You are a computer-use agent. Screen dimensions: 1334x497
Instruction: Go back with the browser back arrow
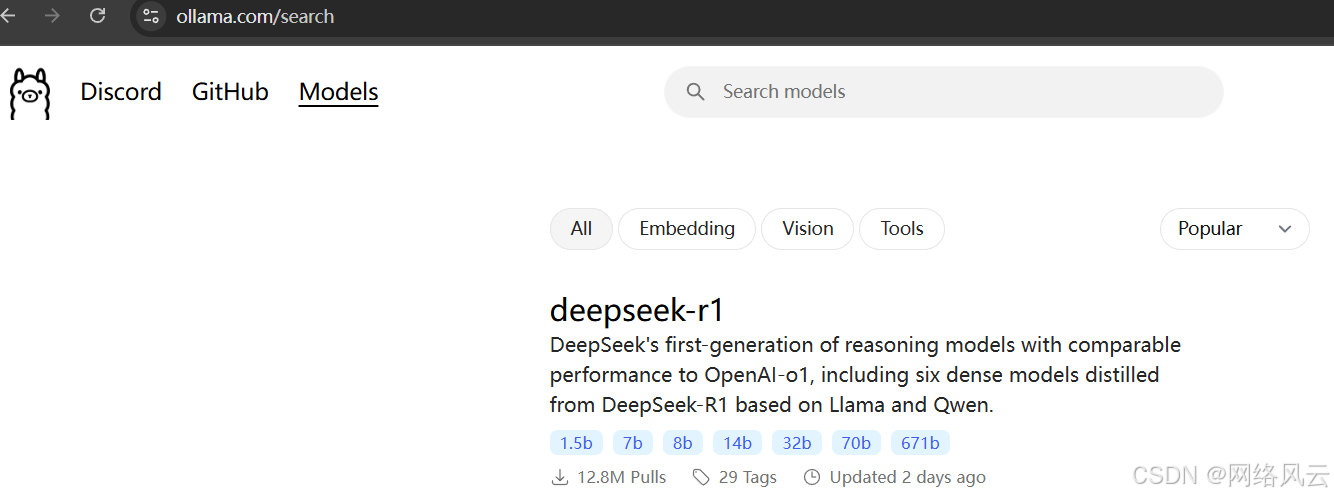pyautogui.click(x=9, y=16)
